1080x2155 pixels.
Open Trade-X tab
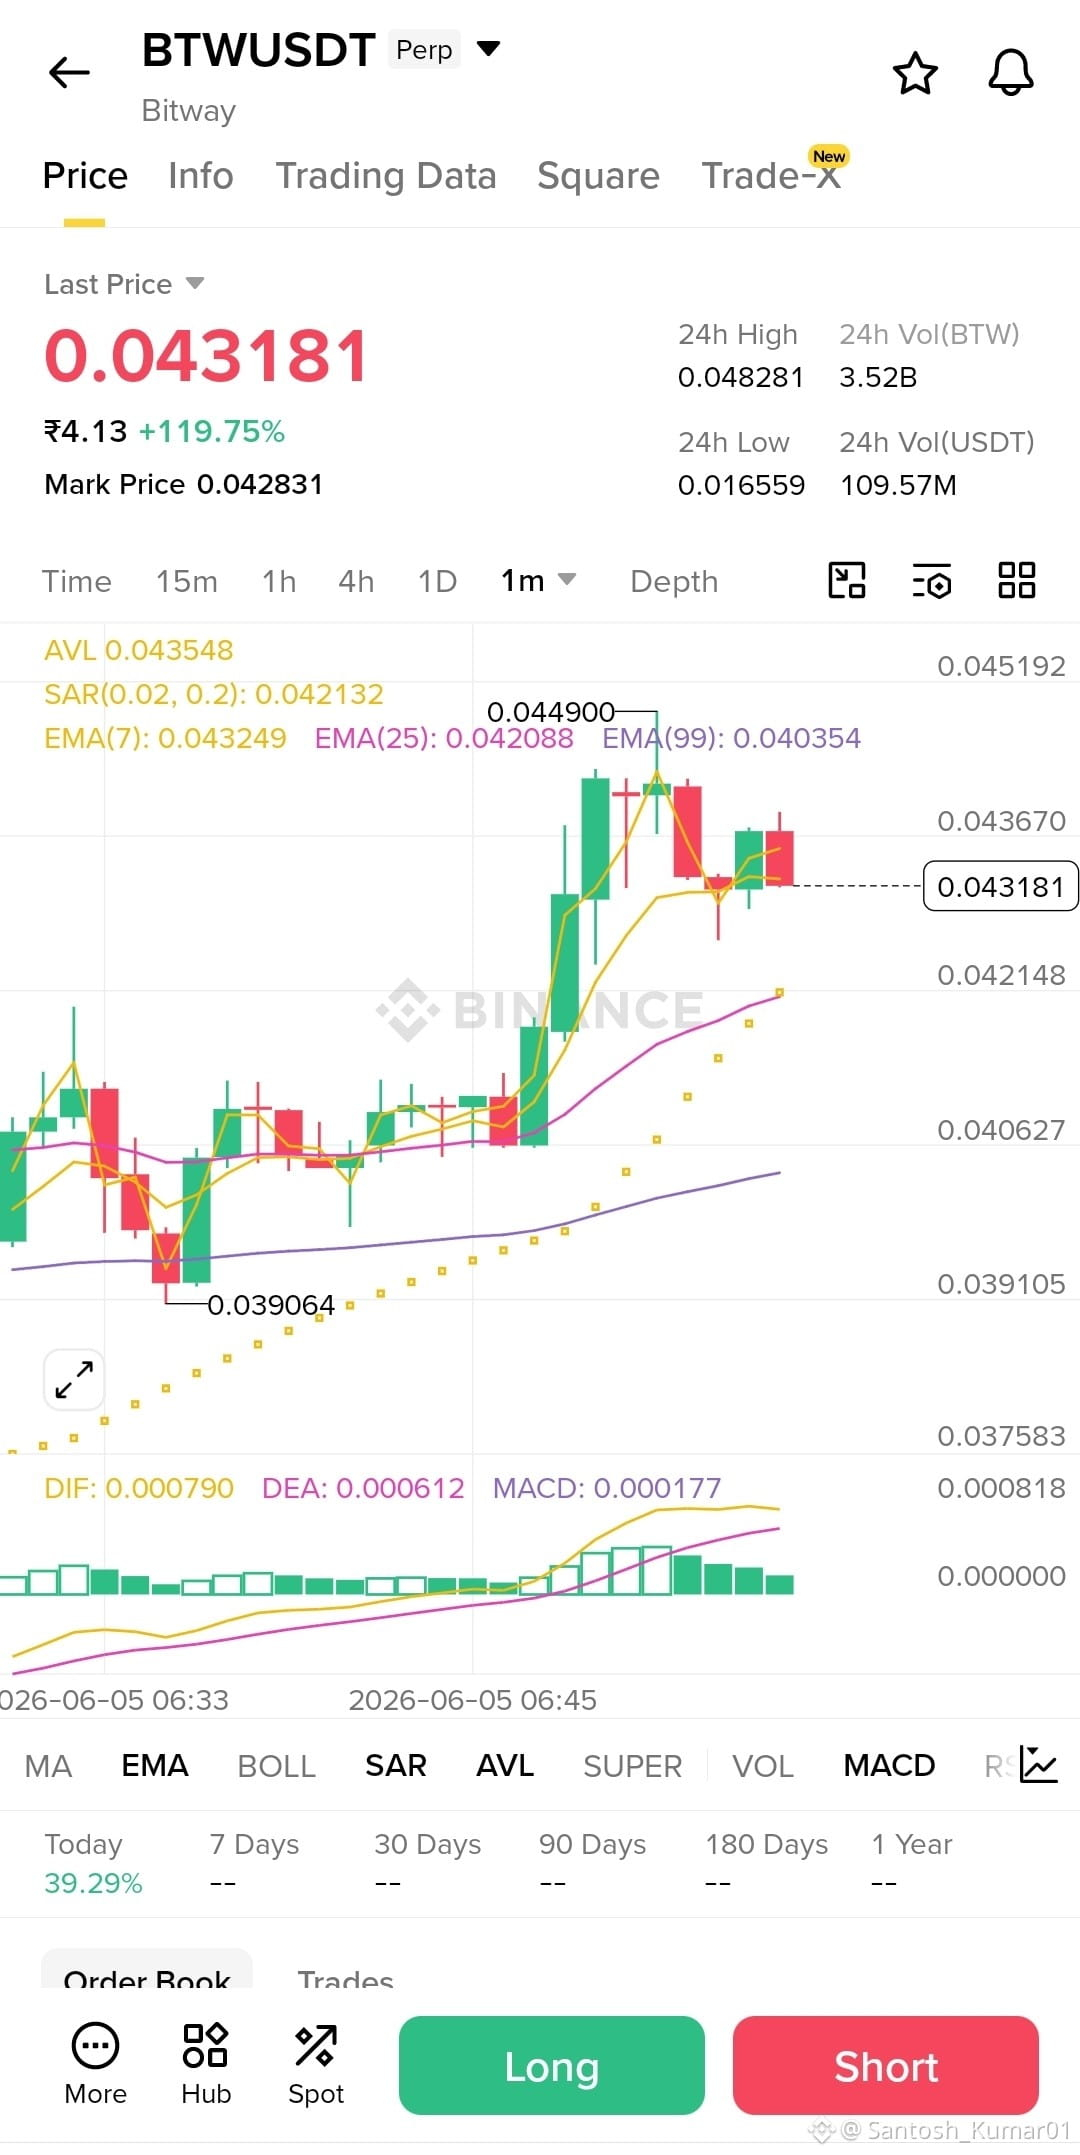pos(771,176)
